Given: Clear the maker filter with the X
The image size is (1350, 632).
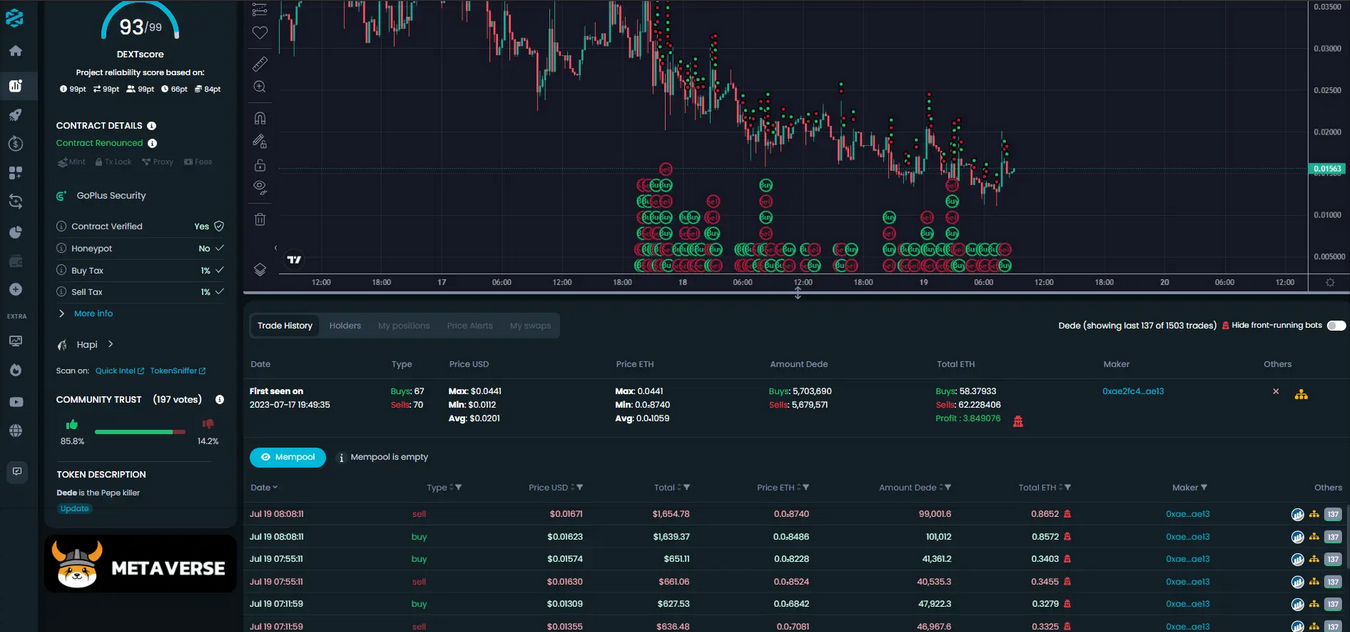Looking at the screenshot, I should [x=1276, y=391].
